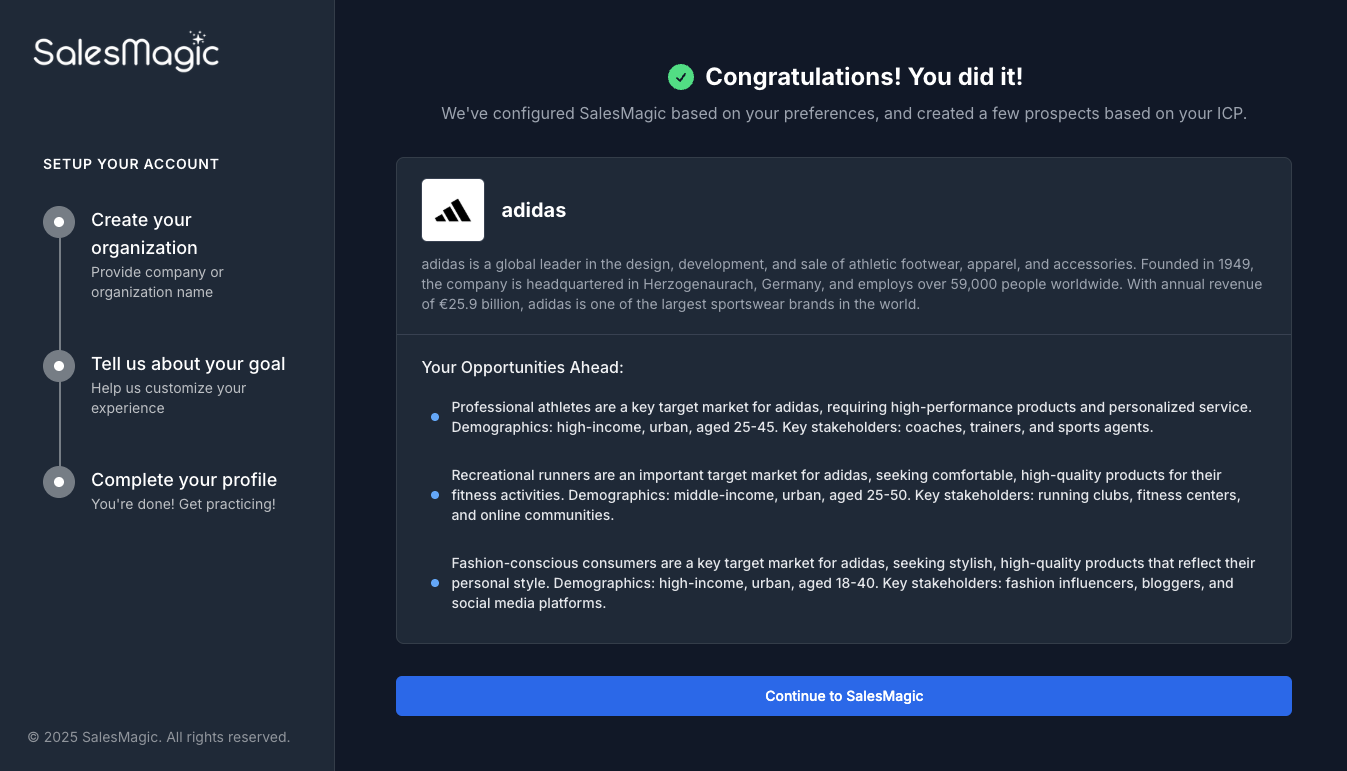Open the 'Create your organization' step label
The height and width of the screenshot is (771, 1347).
(x=144, y=233)
